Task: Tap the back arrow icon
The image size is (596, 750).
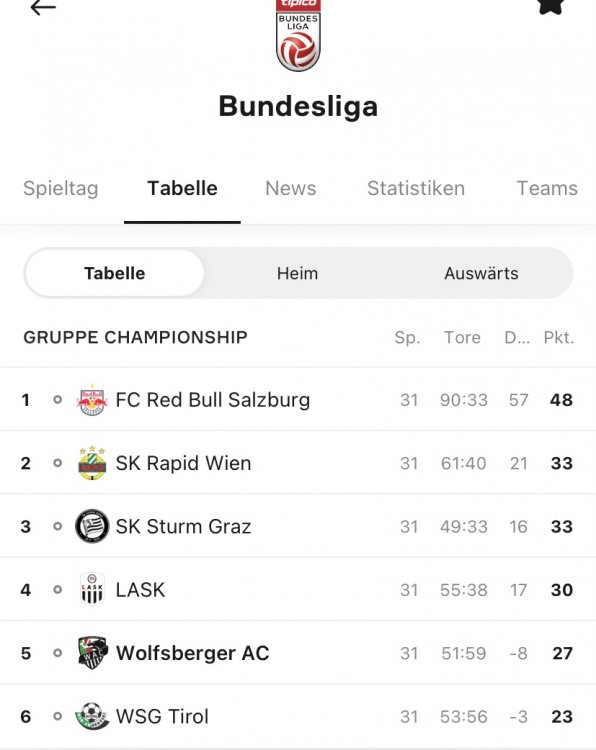Action: click(x=43, y=7)
